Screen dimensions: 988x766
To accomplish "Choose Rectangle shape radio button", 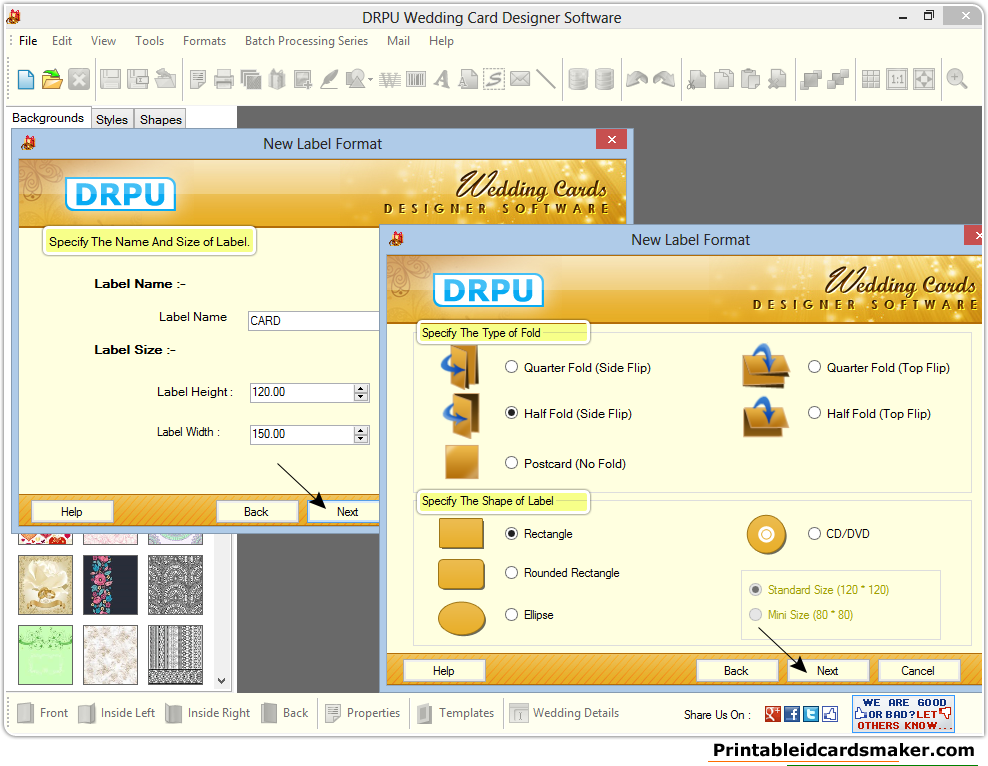I will [511, 534].
